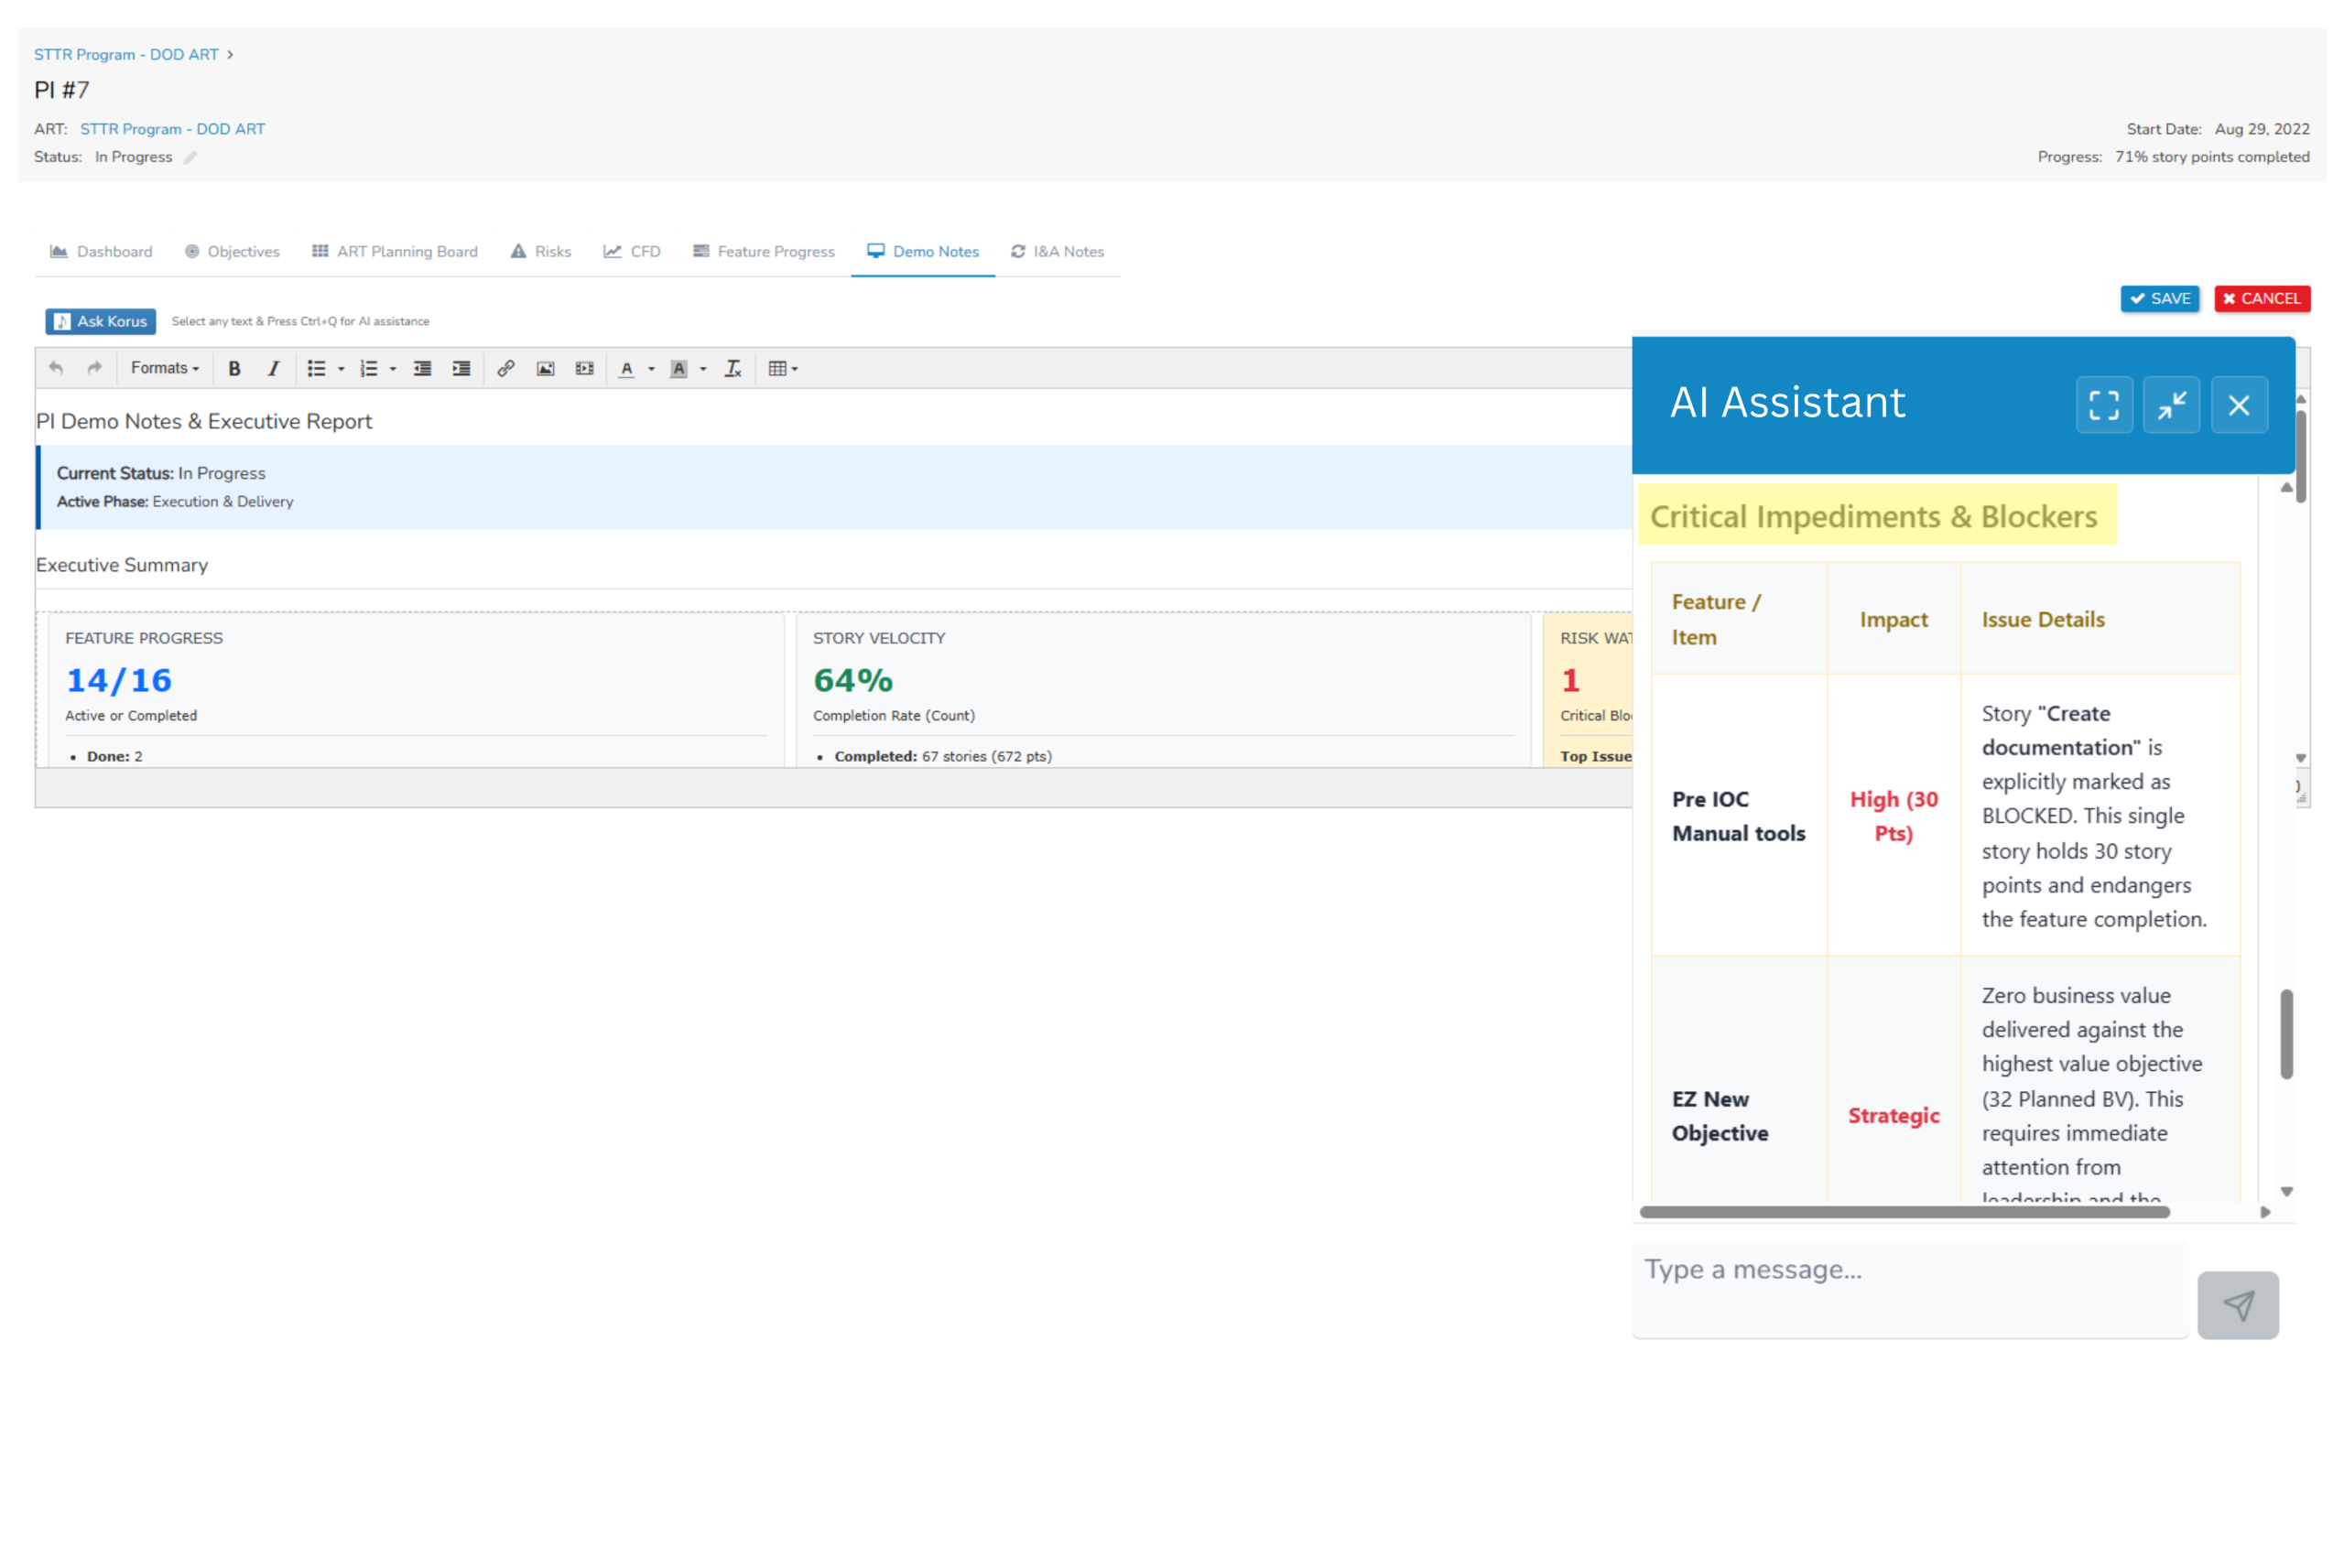Expand numbered list style options
This screenshot has width=2344, height=1568.
(393, 369)
